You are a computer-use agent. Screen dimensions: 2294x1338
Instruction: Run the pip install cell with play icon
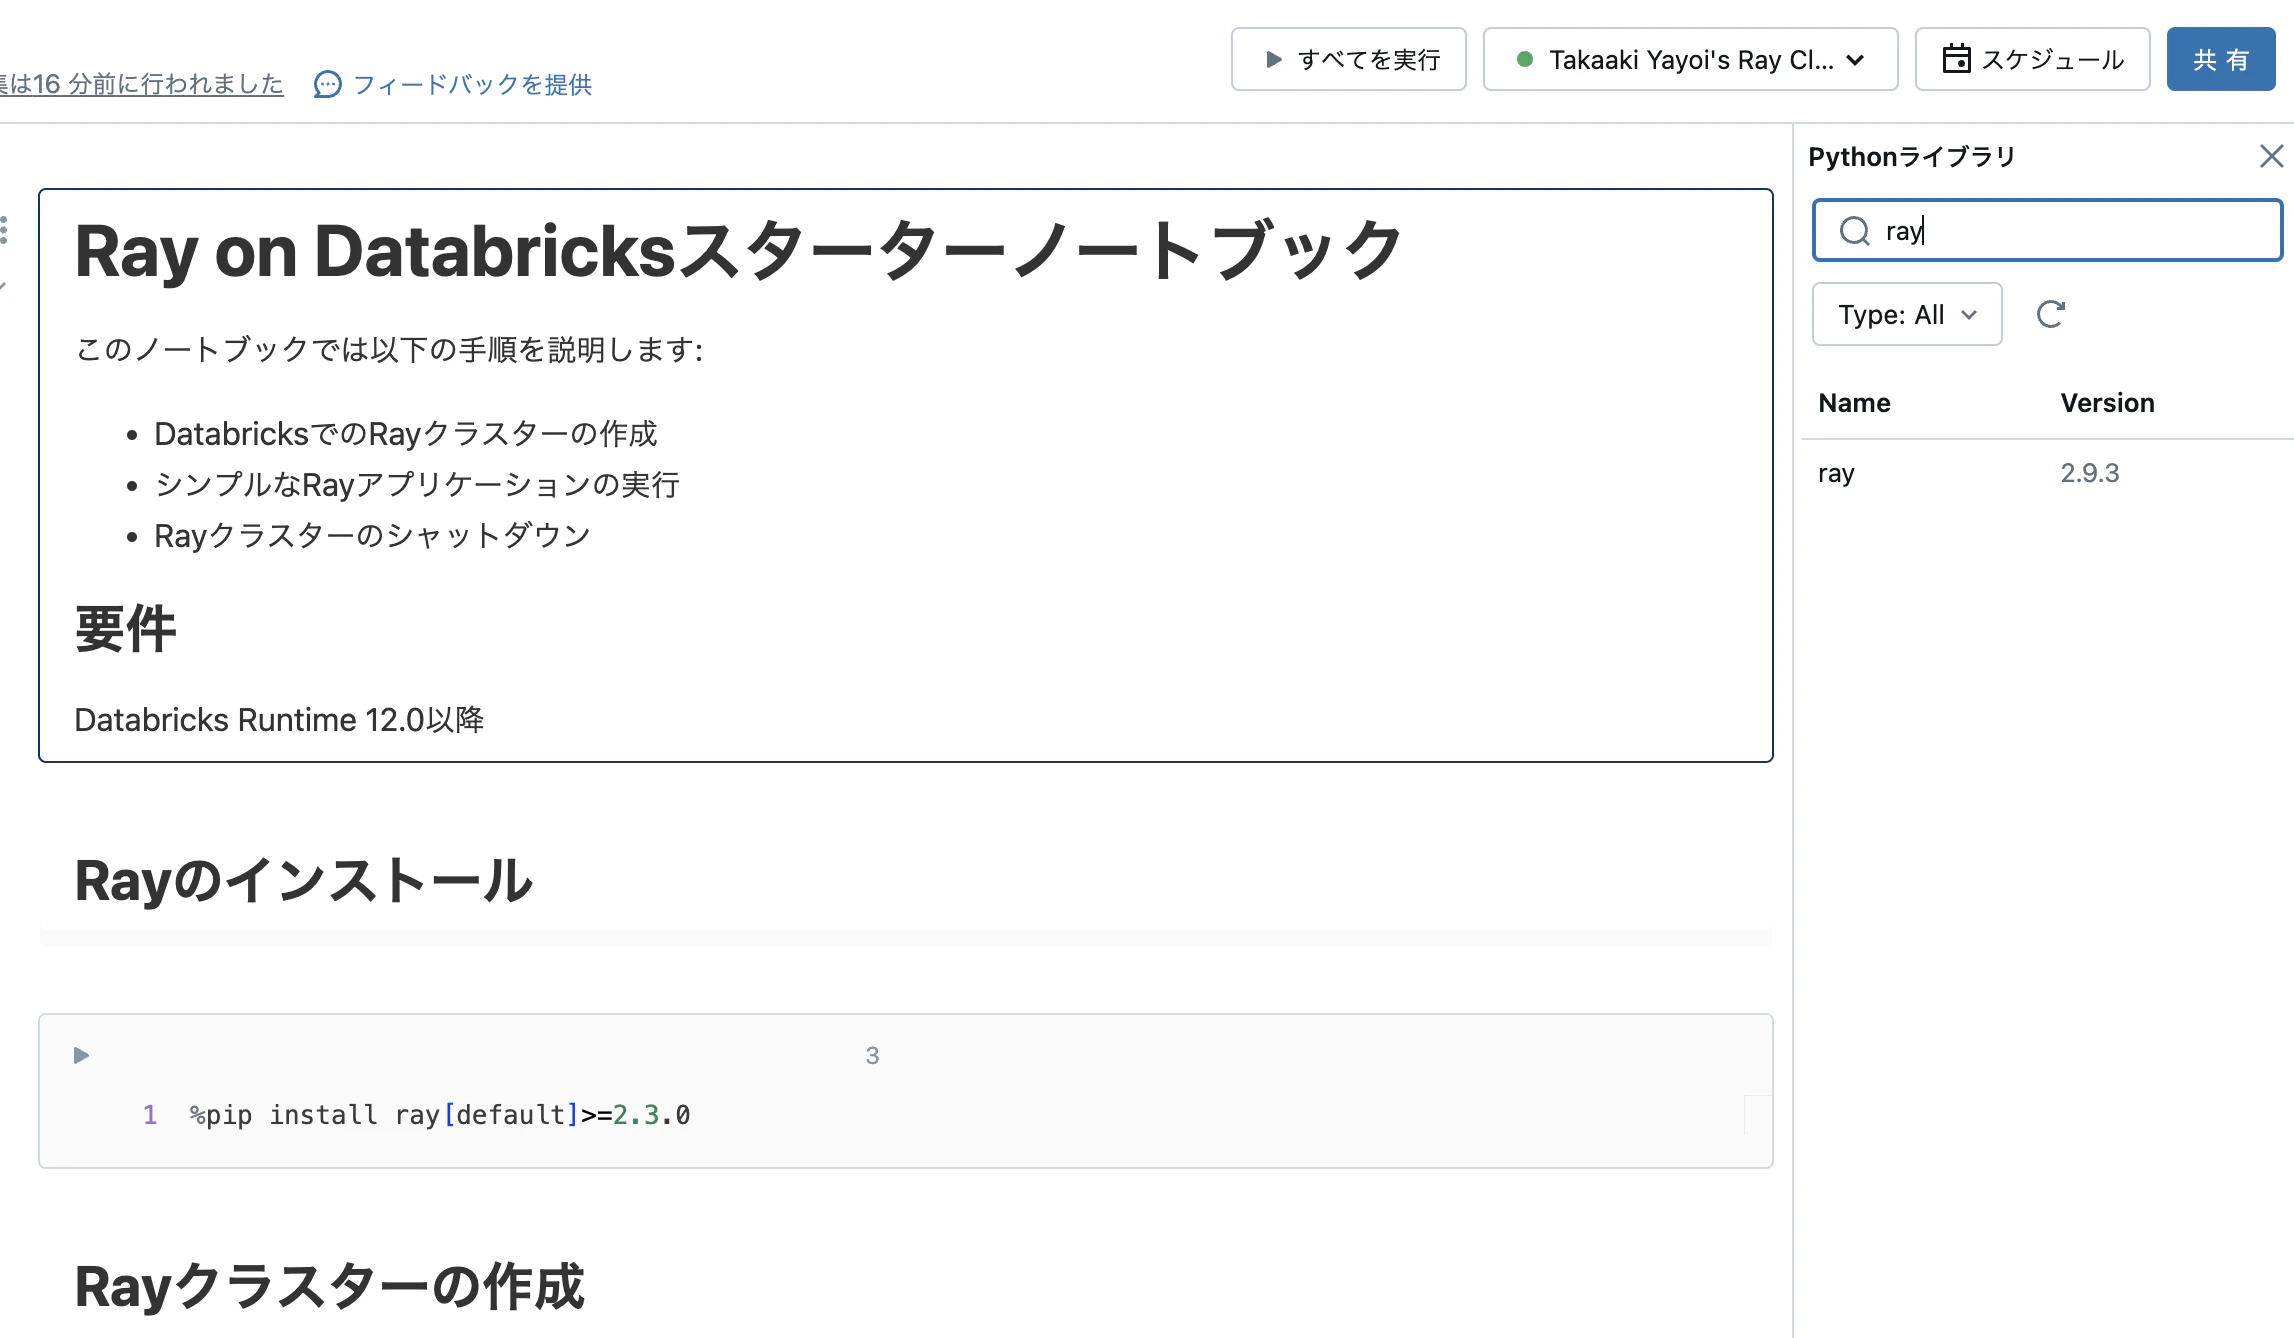pyautogui.click(x=82, y=1055)
